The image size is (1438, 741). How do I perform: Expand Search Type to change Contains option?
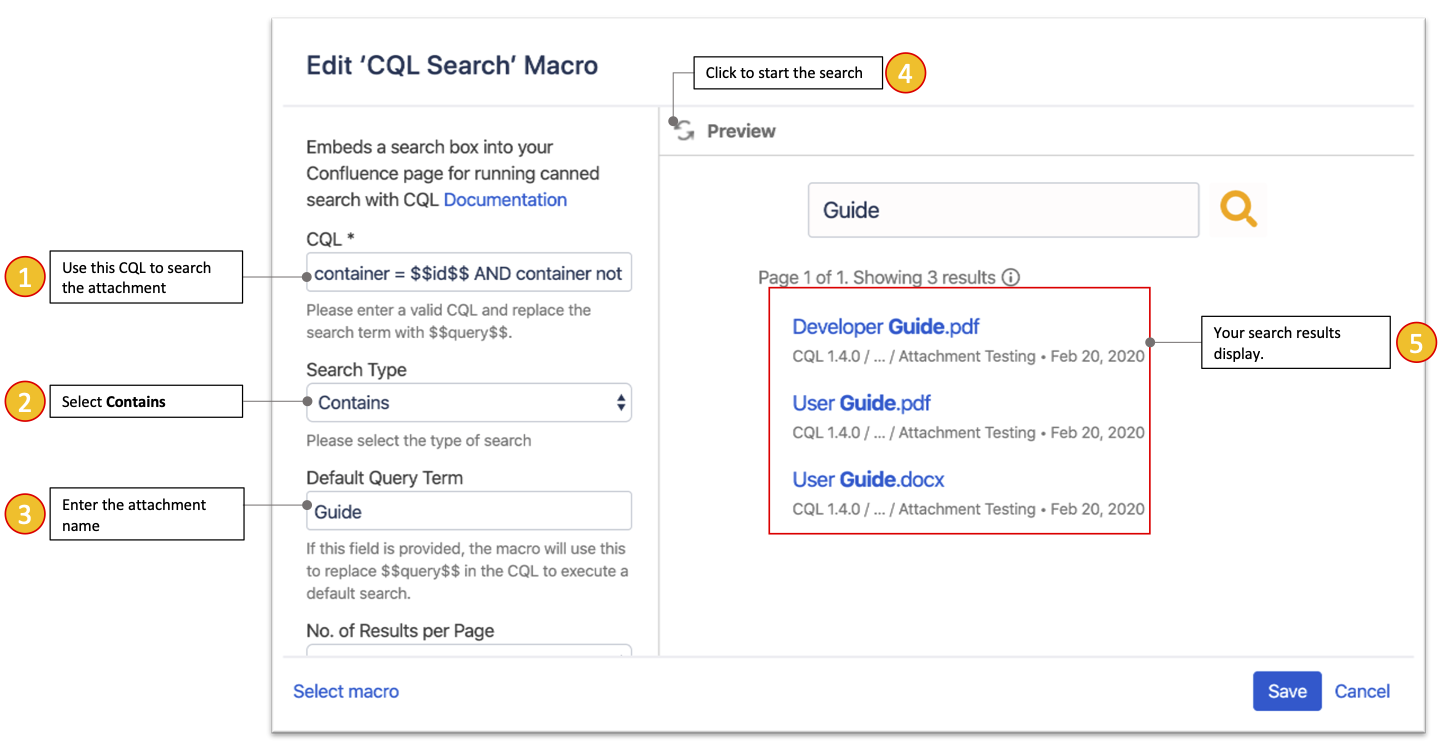[x=468, y=402]
